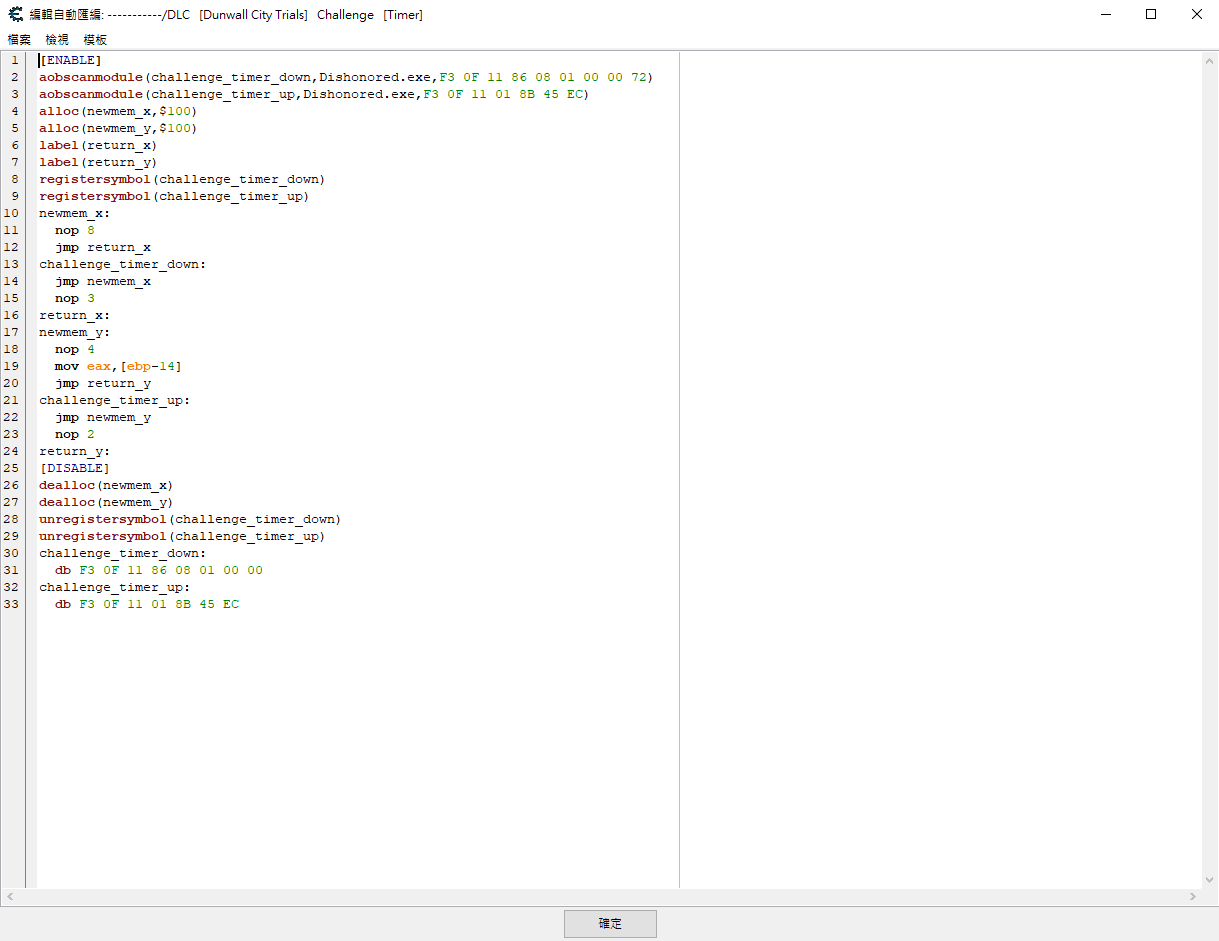
Task: Click the aobscanmodule(challenge_timer_up,...) line
Action: coord(314,94)
